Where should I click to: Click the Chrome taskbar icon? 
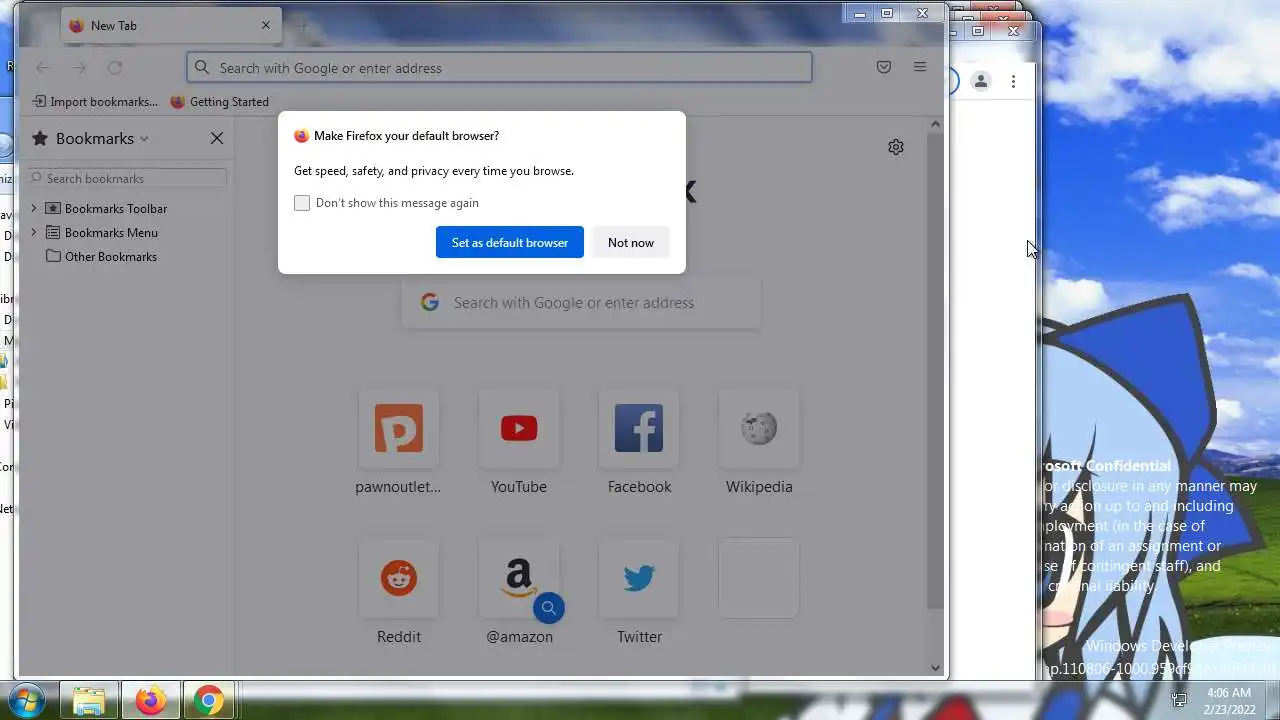[209, 700]
